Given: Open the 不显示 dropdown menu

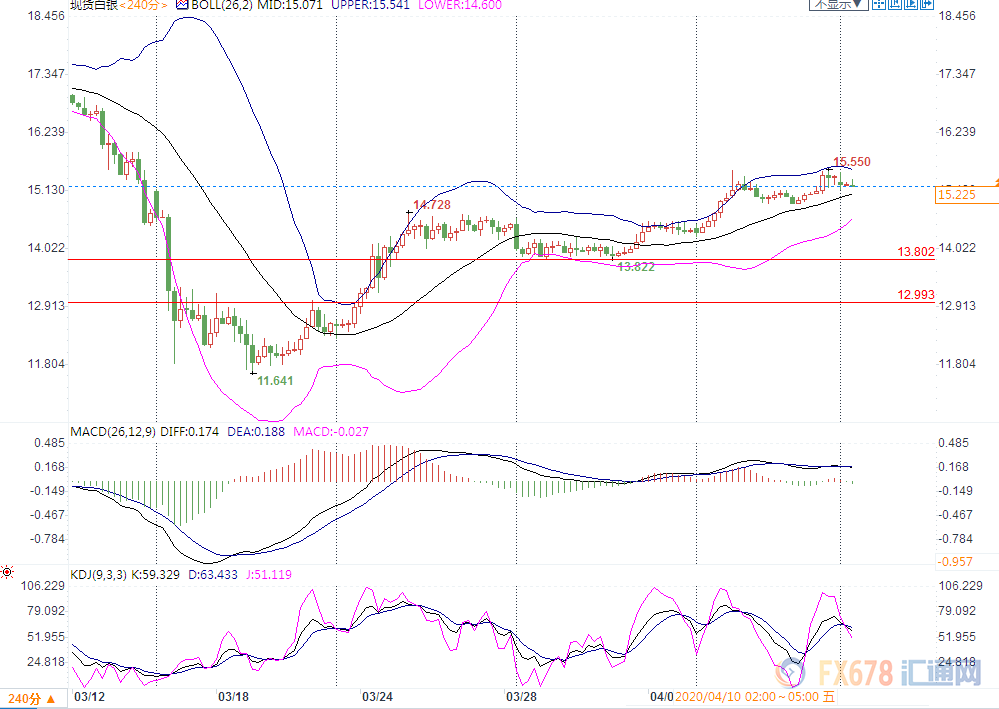Looking at the screenshot, I should 839,4.
